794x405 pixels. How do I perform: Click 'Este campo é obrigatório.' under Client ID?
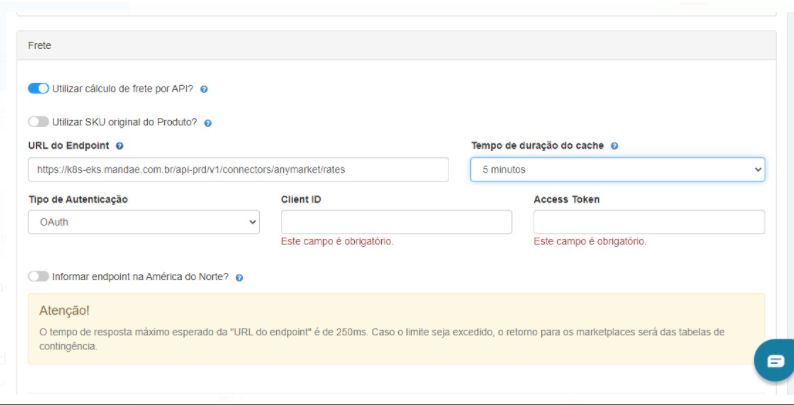point(337,241)
